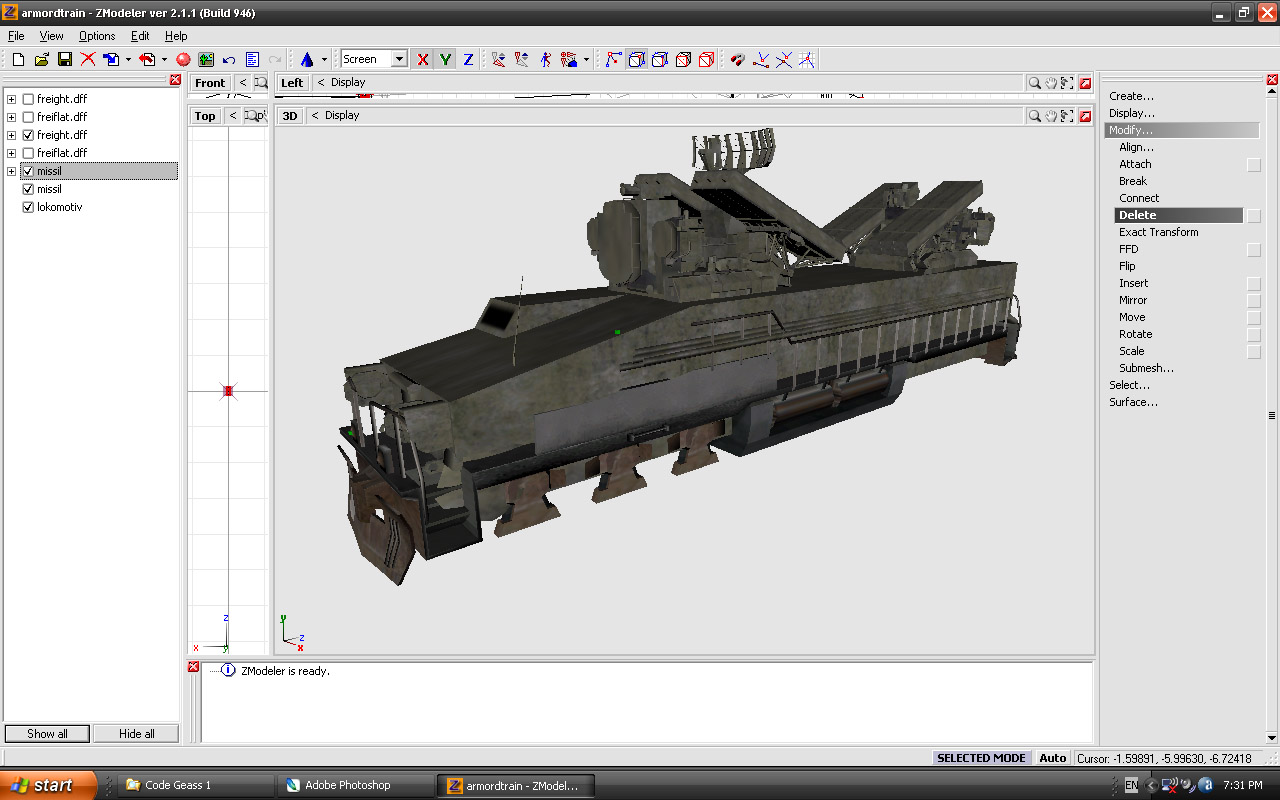Viewport: 1280px width, 800px height.
Task: Toggle the Z axis constraint button
Action: (467, 60)
